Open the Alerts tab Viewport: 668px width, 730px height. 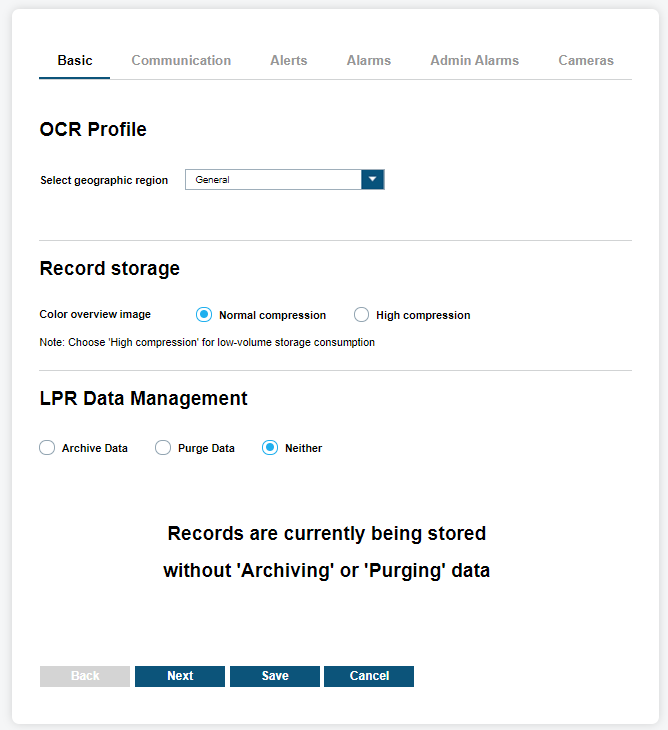click(x=288, y=61)
